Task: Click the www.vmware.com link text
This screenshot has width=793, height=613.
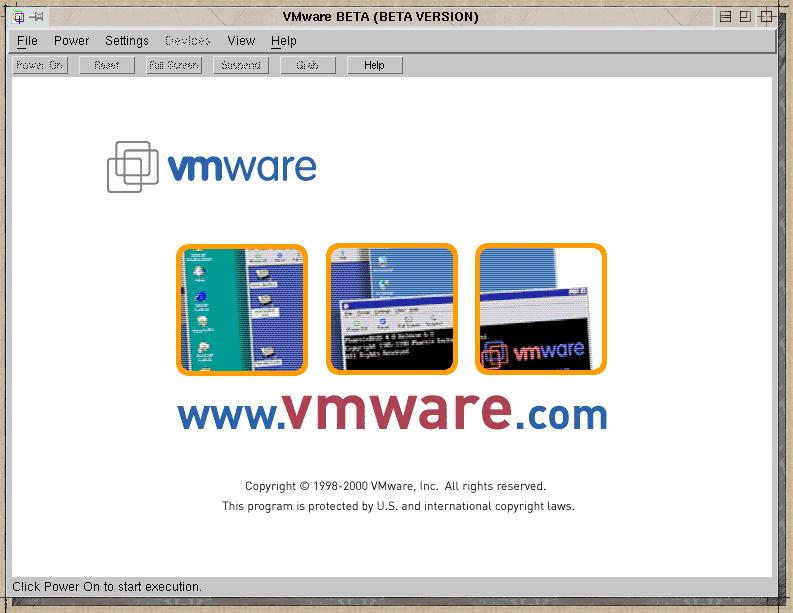Action: [x=392, y=411]
